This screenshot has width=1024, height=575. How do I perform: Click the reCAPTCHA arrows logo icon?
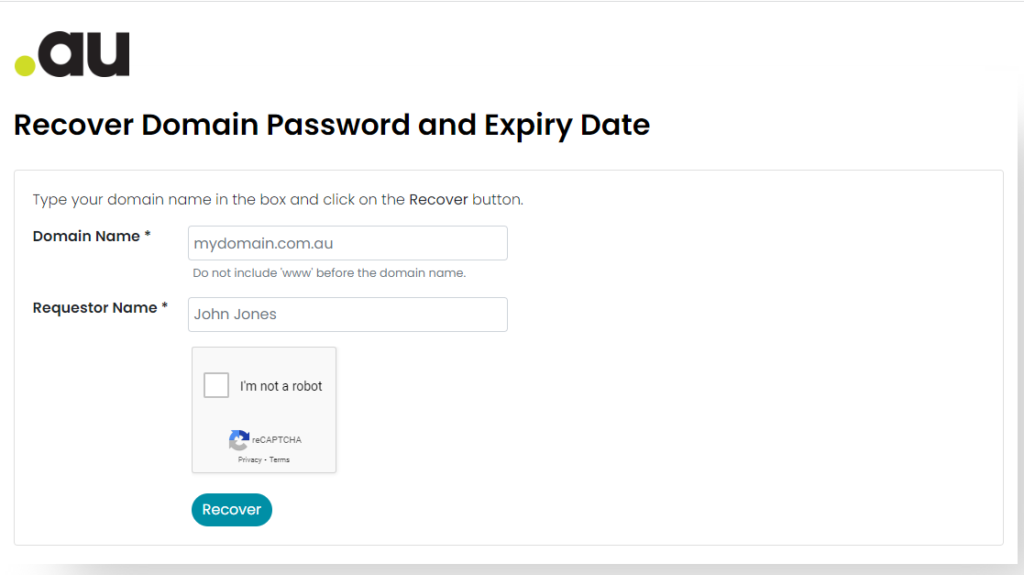[x=239, y=440]
